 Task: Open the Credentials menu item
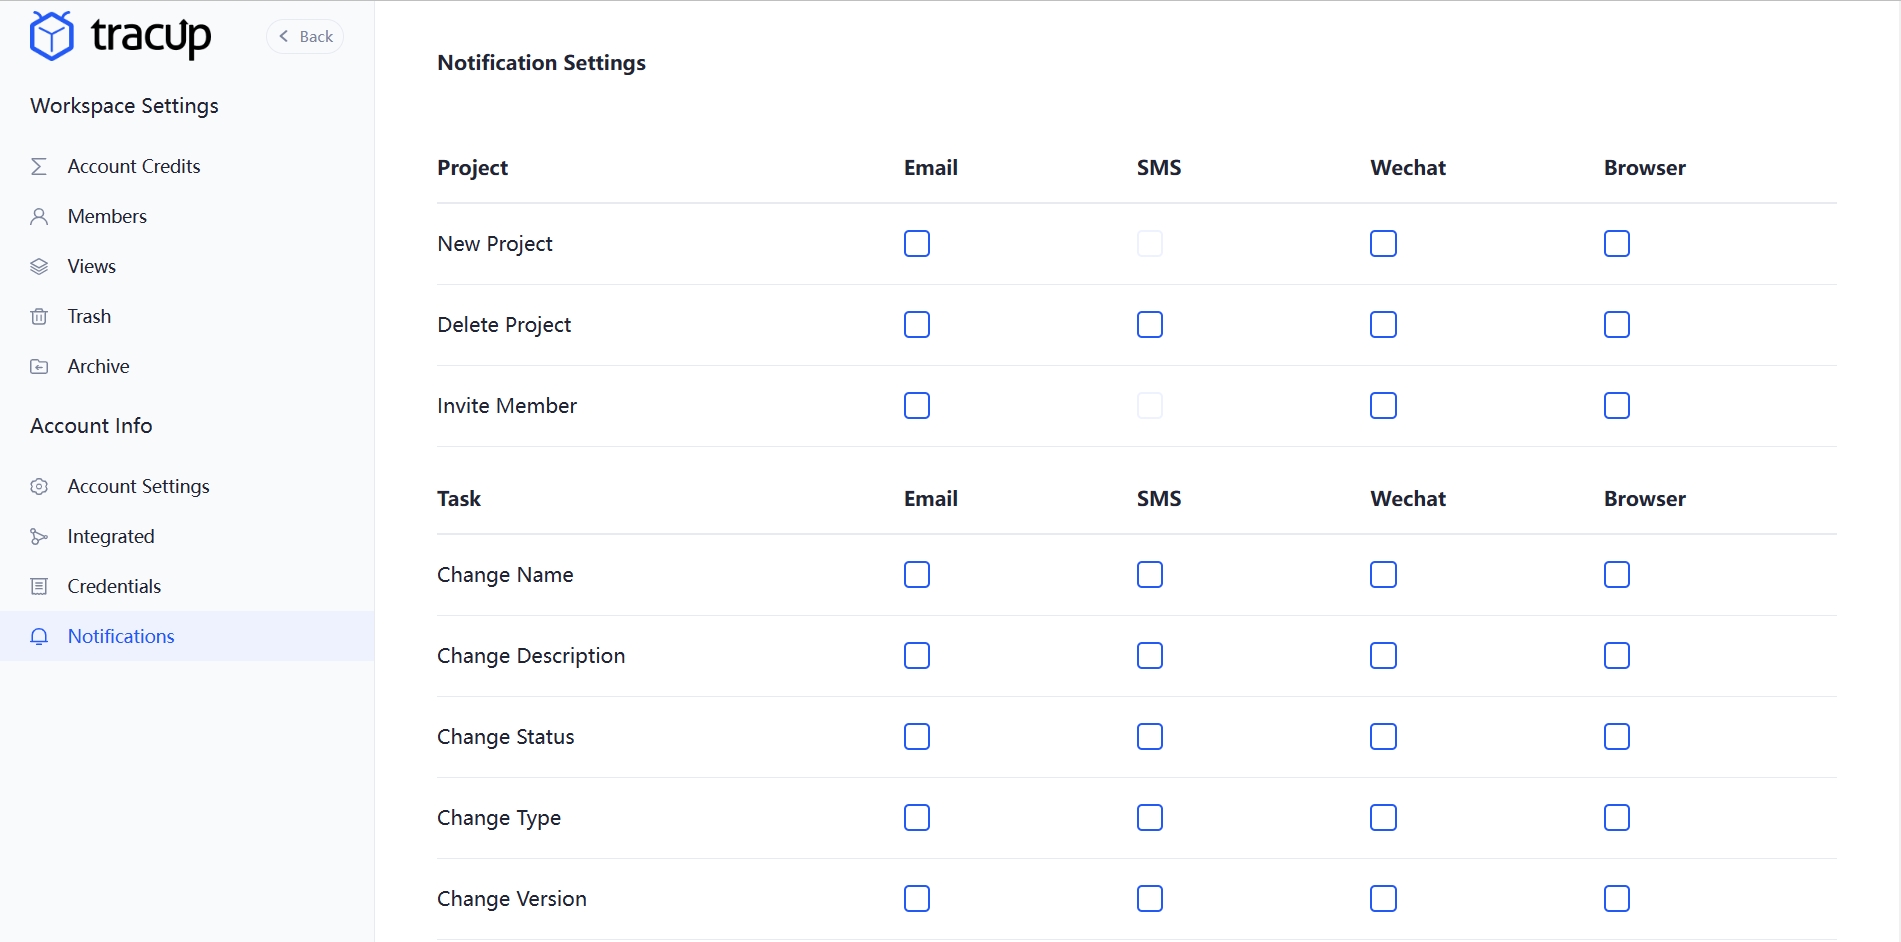tap(114, 586)
